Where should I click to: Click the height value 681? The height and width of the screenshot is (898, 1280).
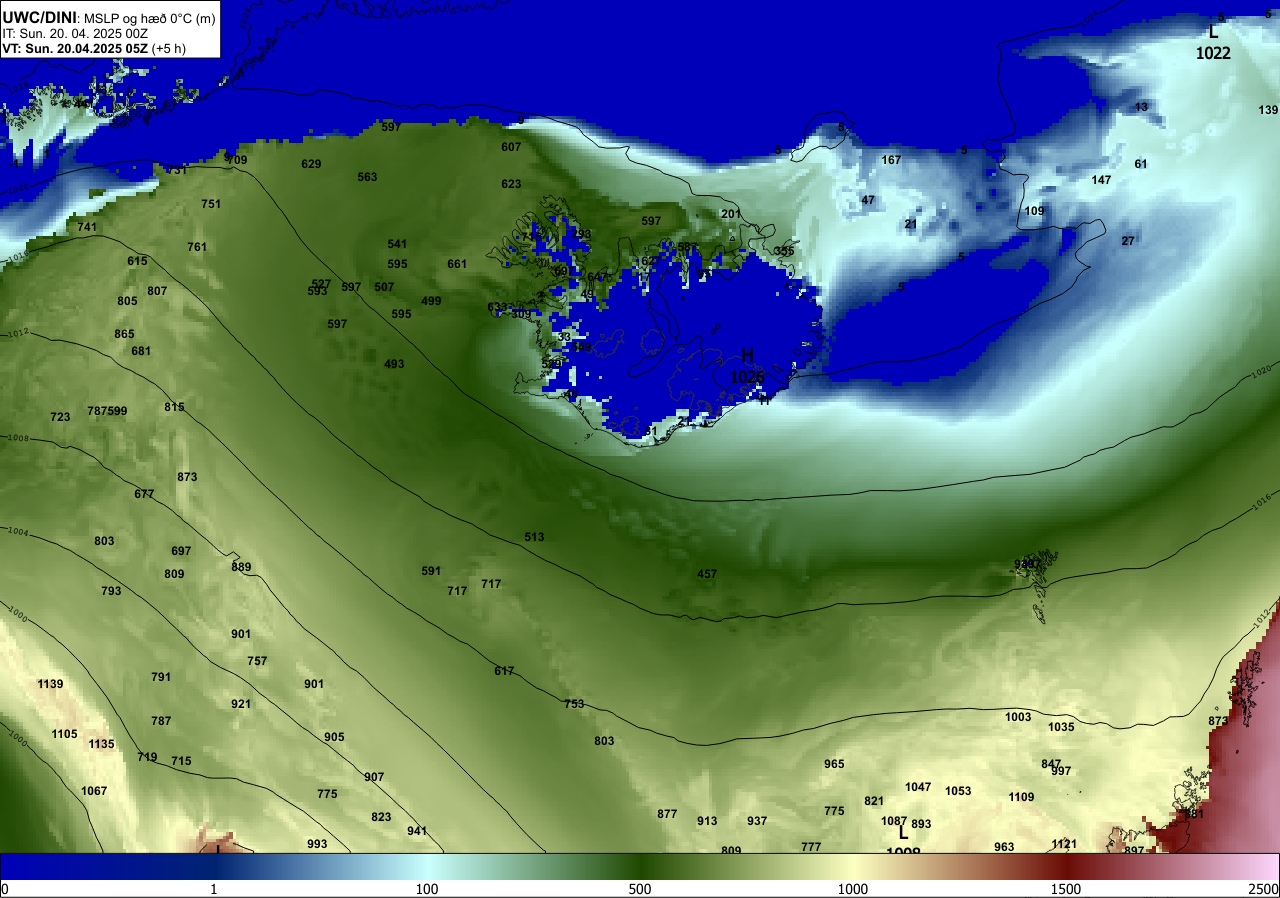[x=141, y=351]
